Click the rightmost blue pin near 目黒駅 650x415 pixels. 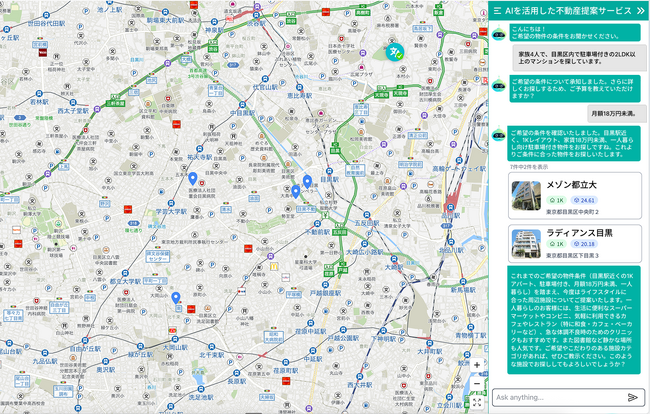coord(307,181)
